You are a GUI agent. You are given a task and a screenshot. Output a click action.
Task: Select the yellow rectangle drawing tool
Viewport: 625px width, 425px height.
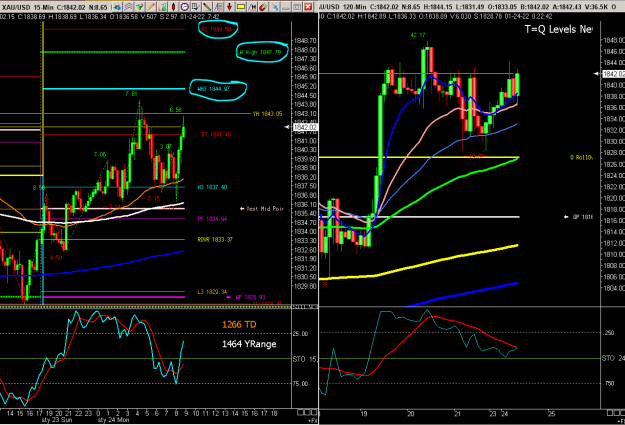pyautogui.click(x=241, y=7)
